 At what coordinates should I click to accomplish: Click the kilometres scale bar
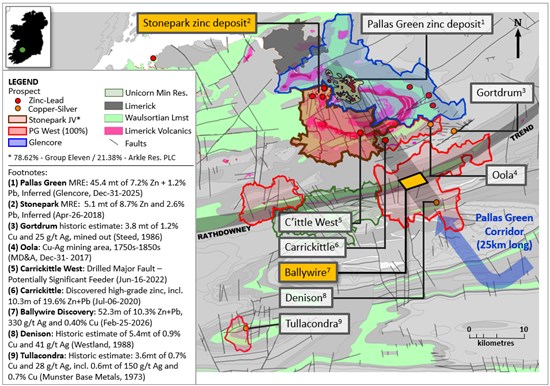pos(496,336)
